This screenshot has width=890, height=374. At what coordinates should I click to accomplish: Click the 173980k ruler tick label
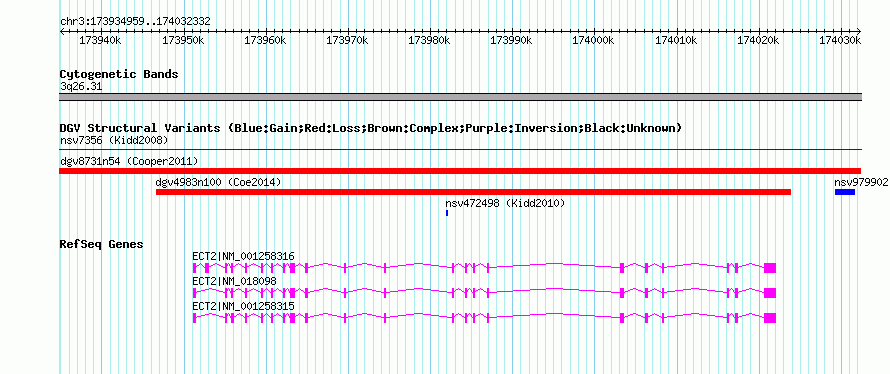[x=429, y=40]
